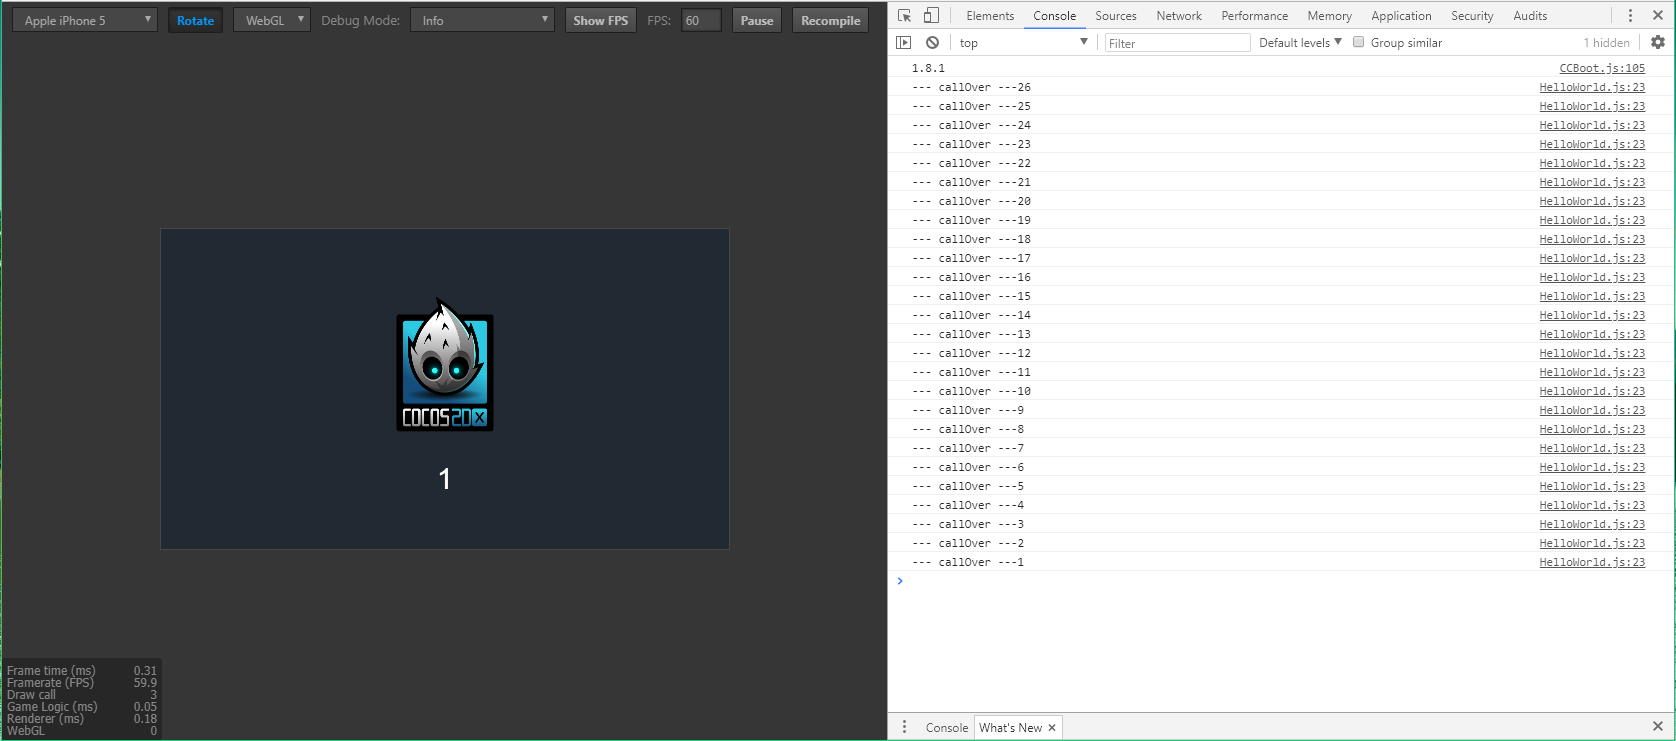Click the Recompile button

[x=830, y=21]
